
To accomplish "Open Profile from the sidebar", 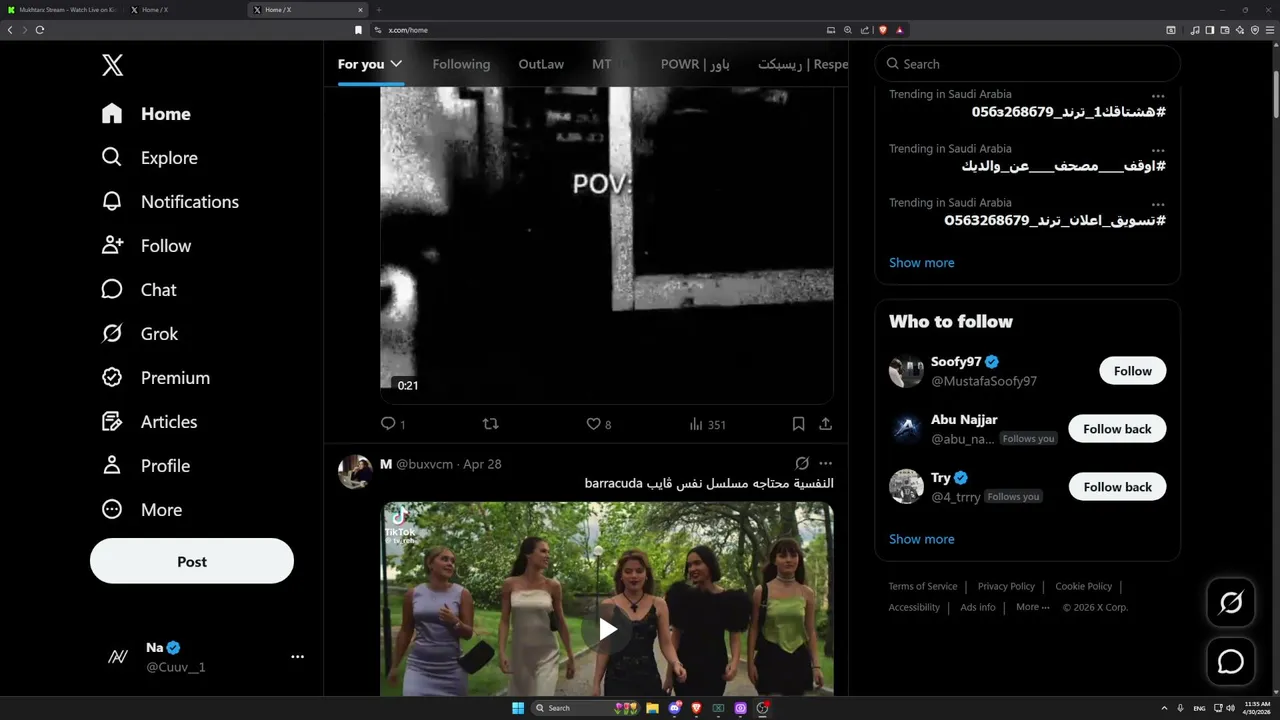I will (x=146, y=466).
